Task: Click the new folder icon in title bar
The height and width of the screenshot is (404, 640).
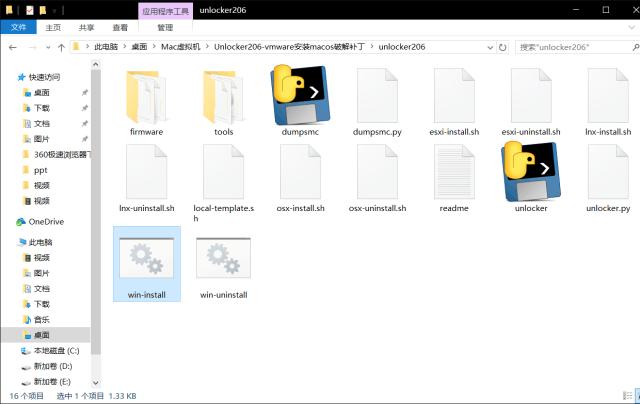Action: pyautogui.click(x=42, y=10)
